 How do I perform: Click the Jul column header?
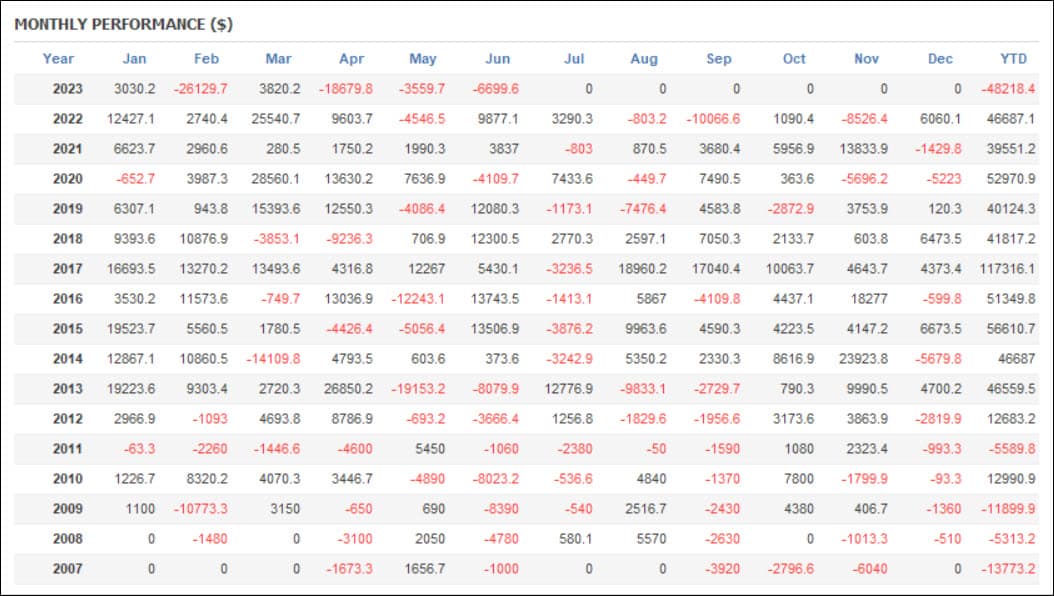tap(574, 58)
